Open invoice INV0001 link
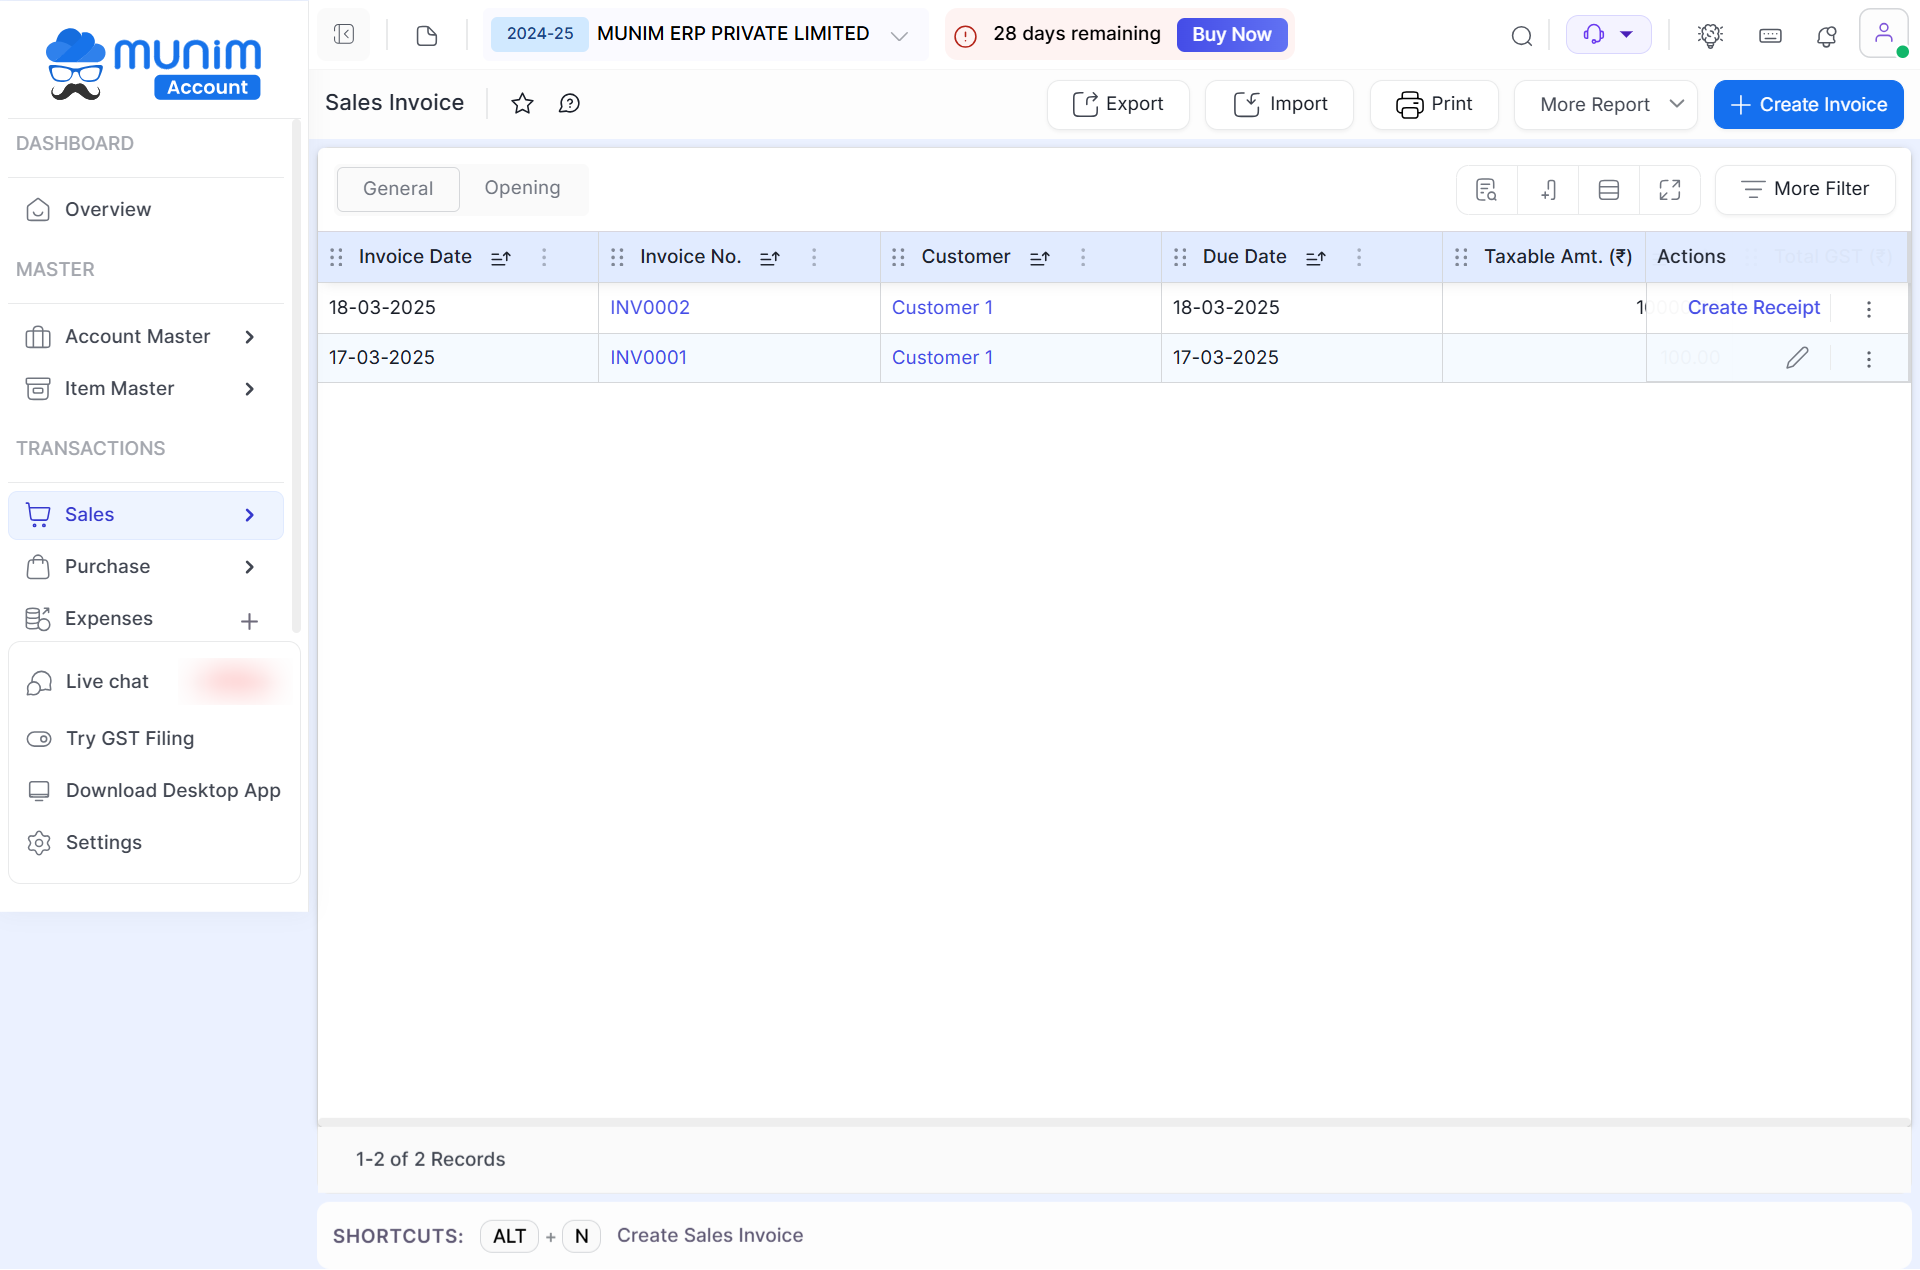 [x=648, y=358]
